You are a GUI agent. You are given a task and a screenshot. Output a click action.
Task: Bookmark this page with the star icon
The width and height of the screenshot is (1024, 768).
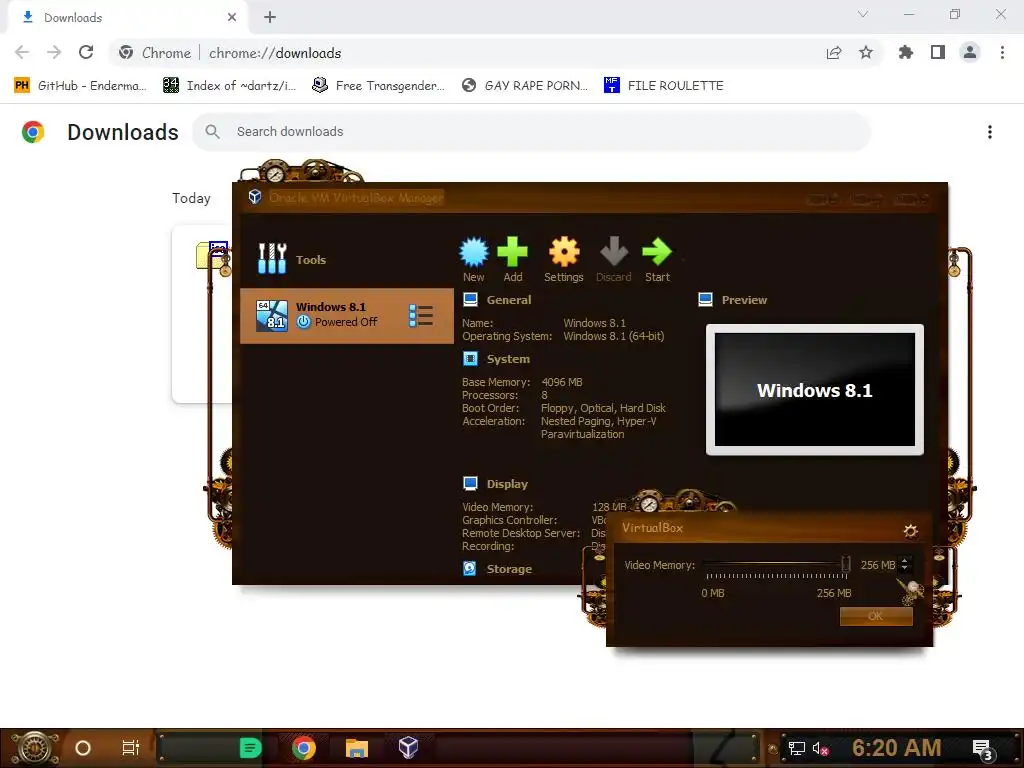tap(866, 52)
